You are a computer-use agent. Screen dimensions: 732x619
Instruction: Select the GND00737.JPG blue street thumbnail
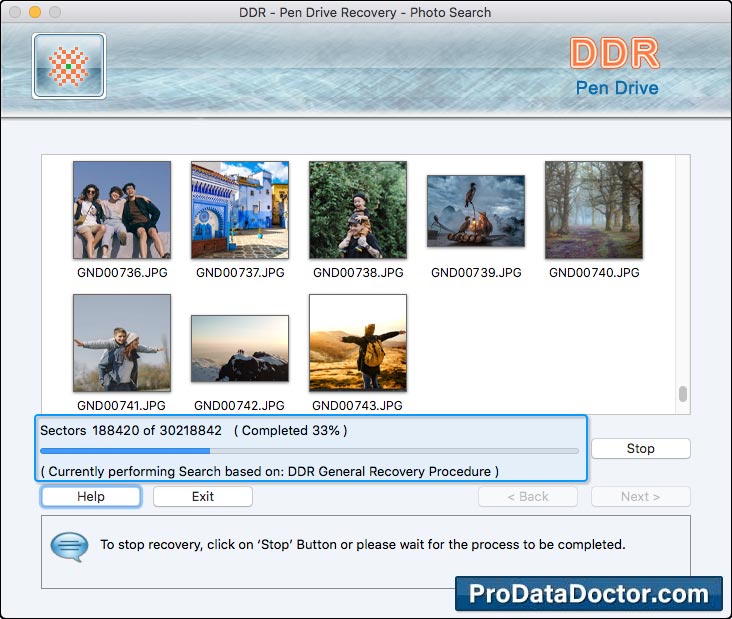(239, 210)
